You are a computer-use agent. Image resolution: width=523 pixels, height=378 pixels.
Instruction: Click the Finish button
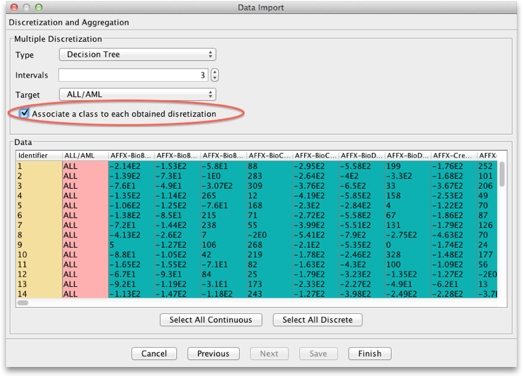[x=370, y=353]
